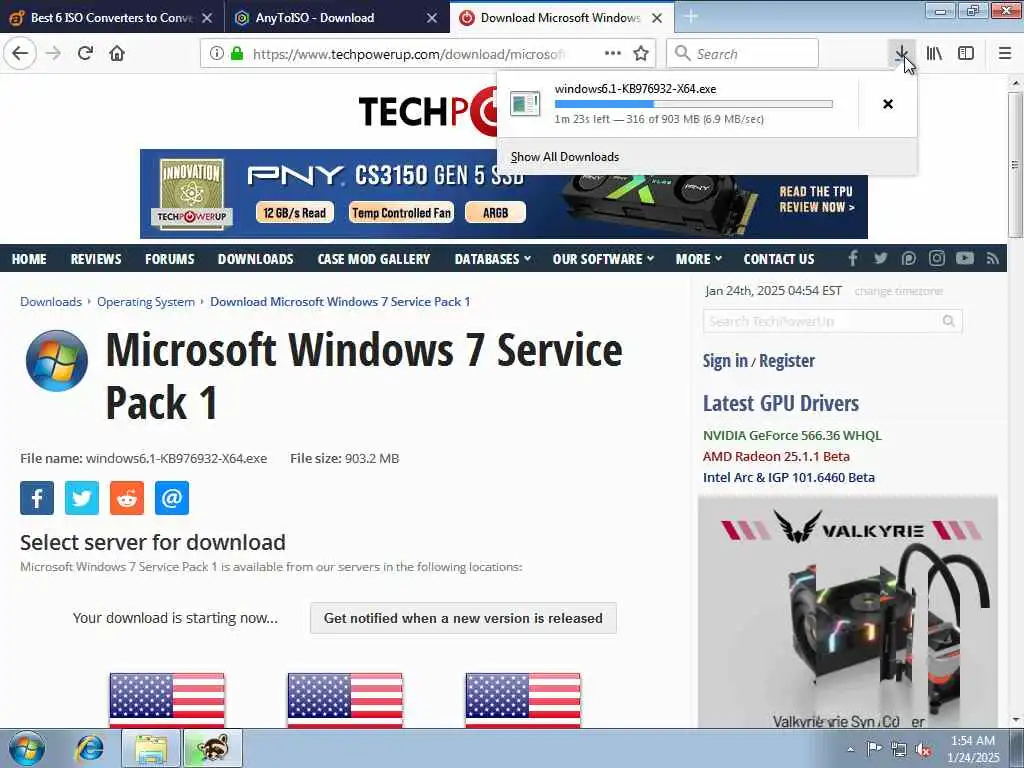Viewport: 1024px width, 768px height.
Task: Open the DOWNLOADS nav item
Action: 255,259
